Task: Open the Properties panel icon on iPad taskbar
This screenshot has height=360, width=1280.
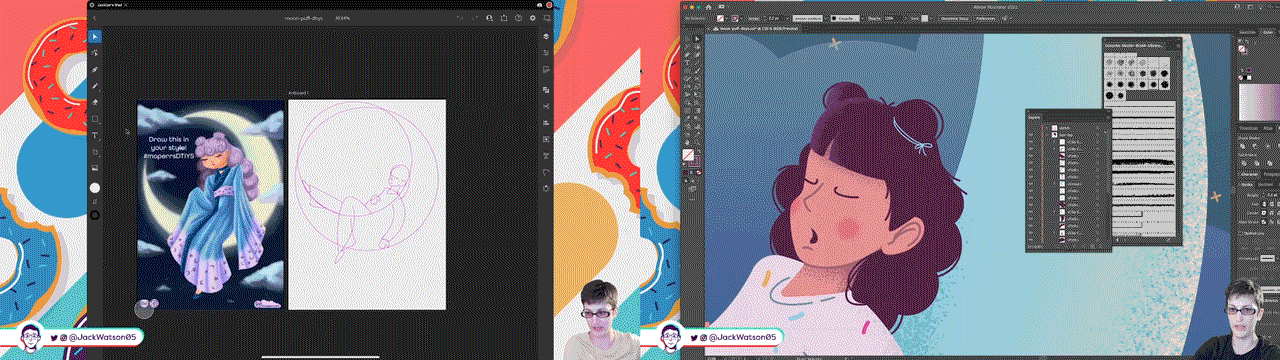Action: (x=546, y=53)
